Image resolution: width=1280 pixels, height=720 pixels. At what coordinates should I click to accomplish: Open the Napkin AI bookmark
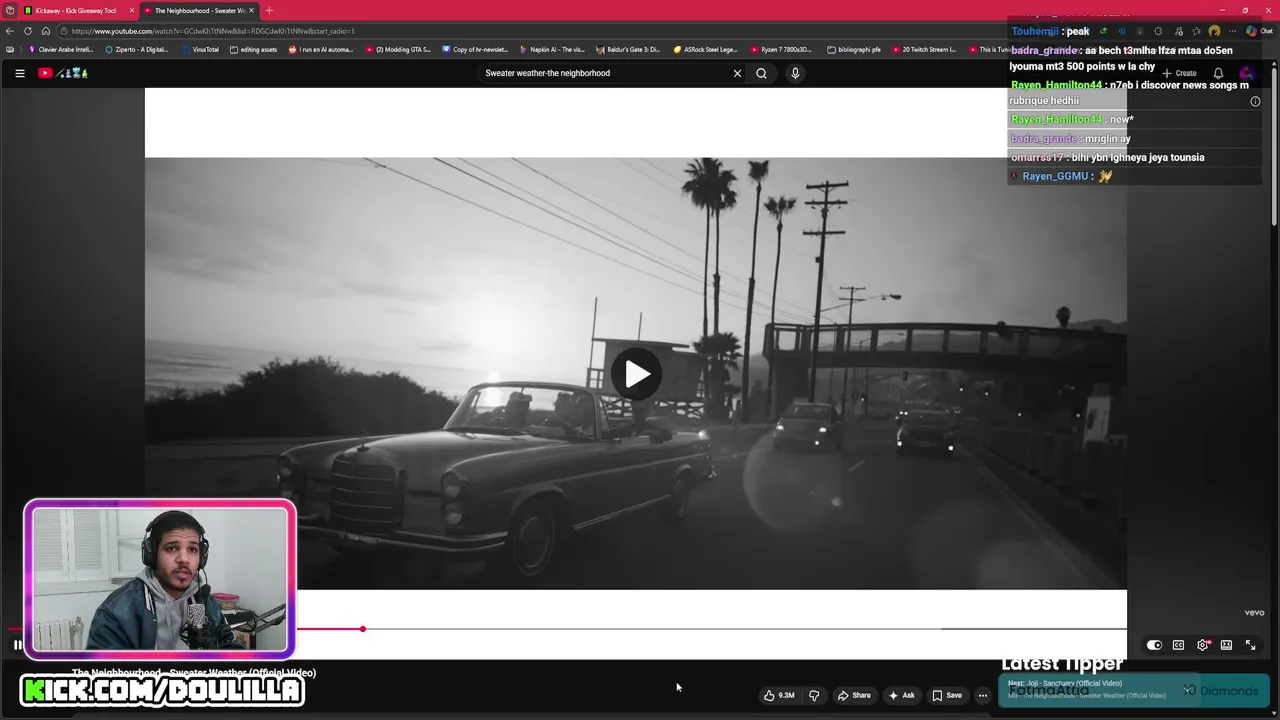coord(552,49)
